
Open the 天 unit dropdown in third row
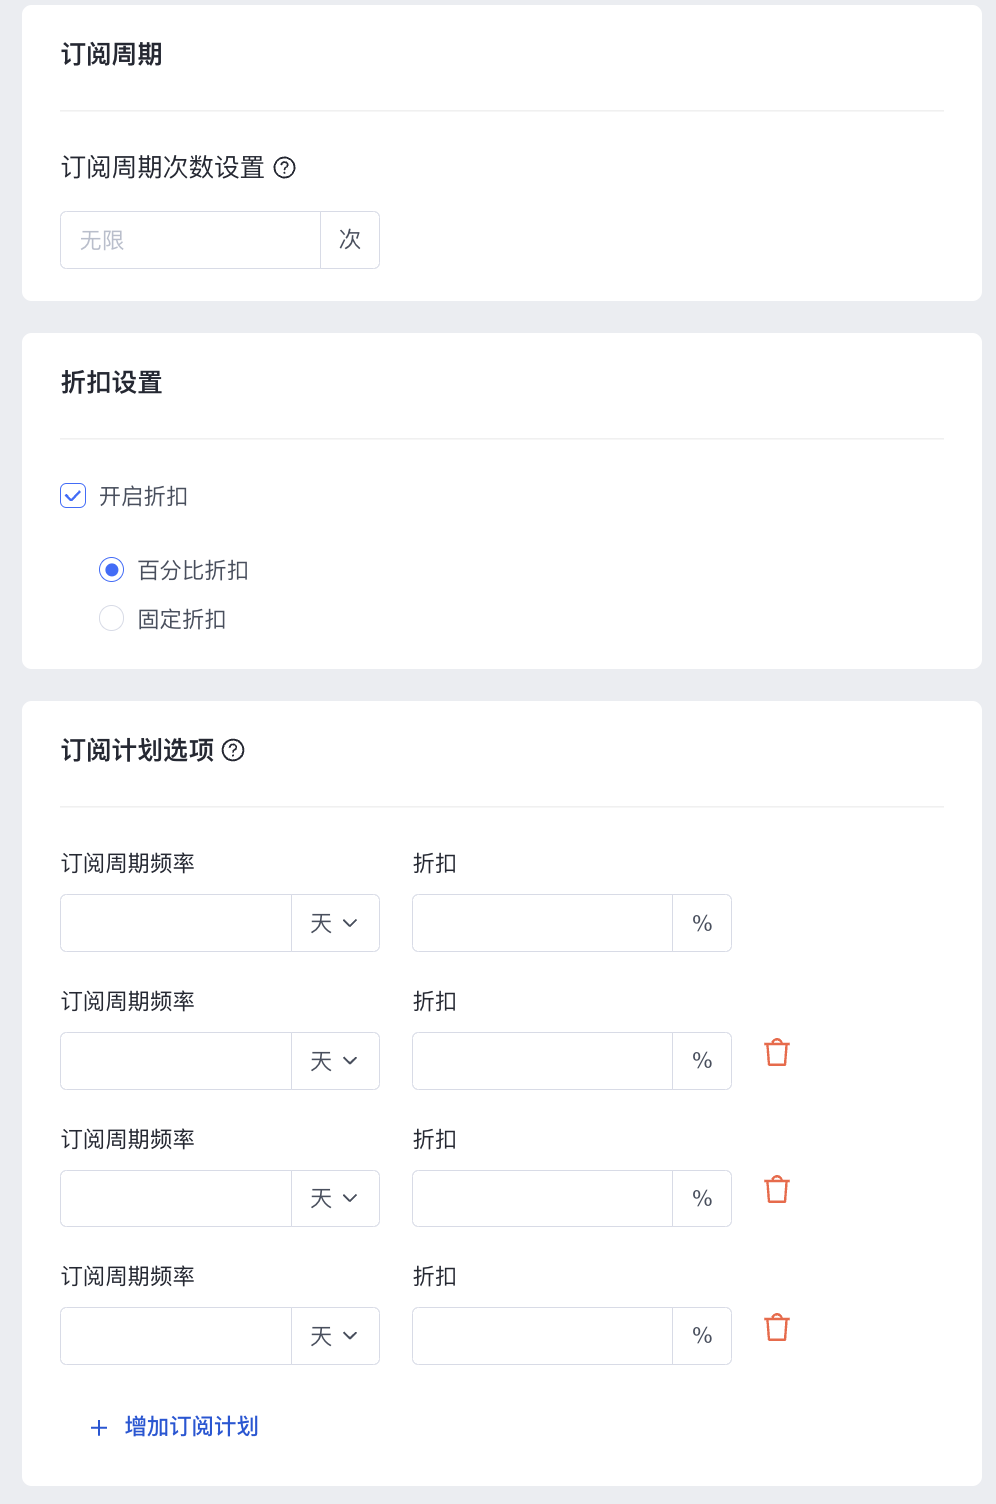(335, 1198)
